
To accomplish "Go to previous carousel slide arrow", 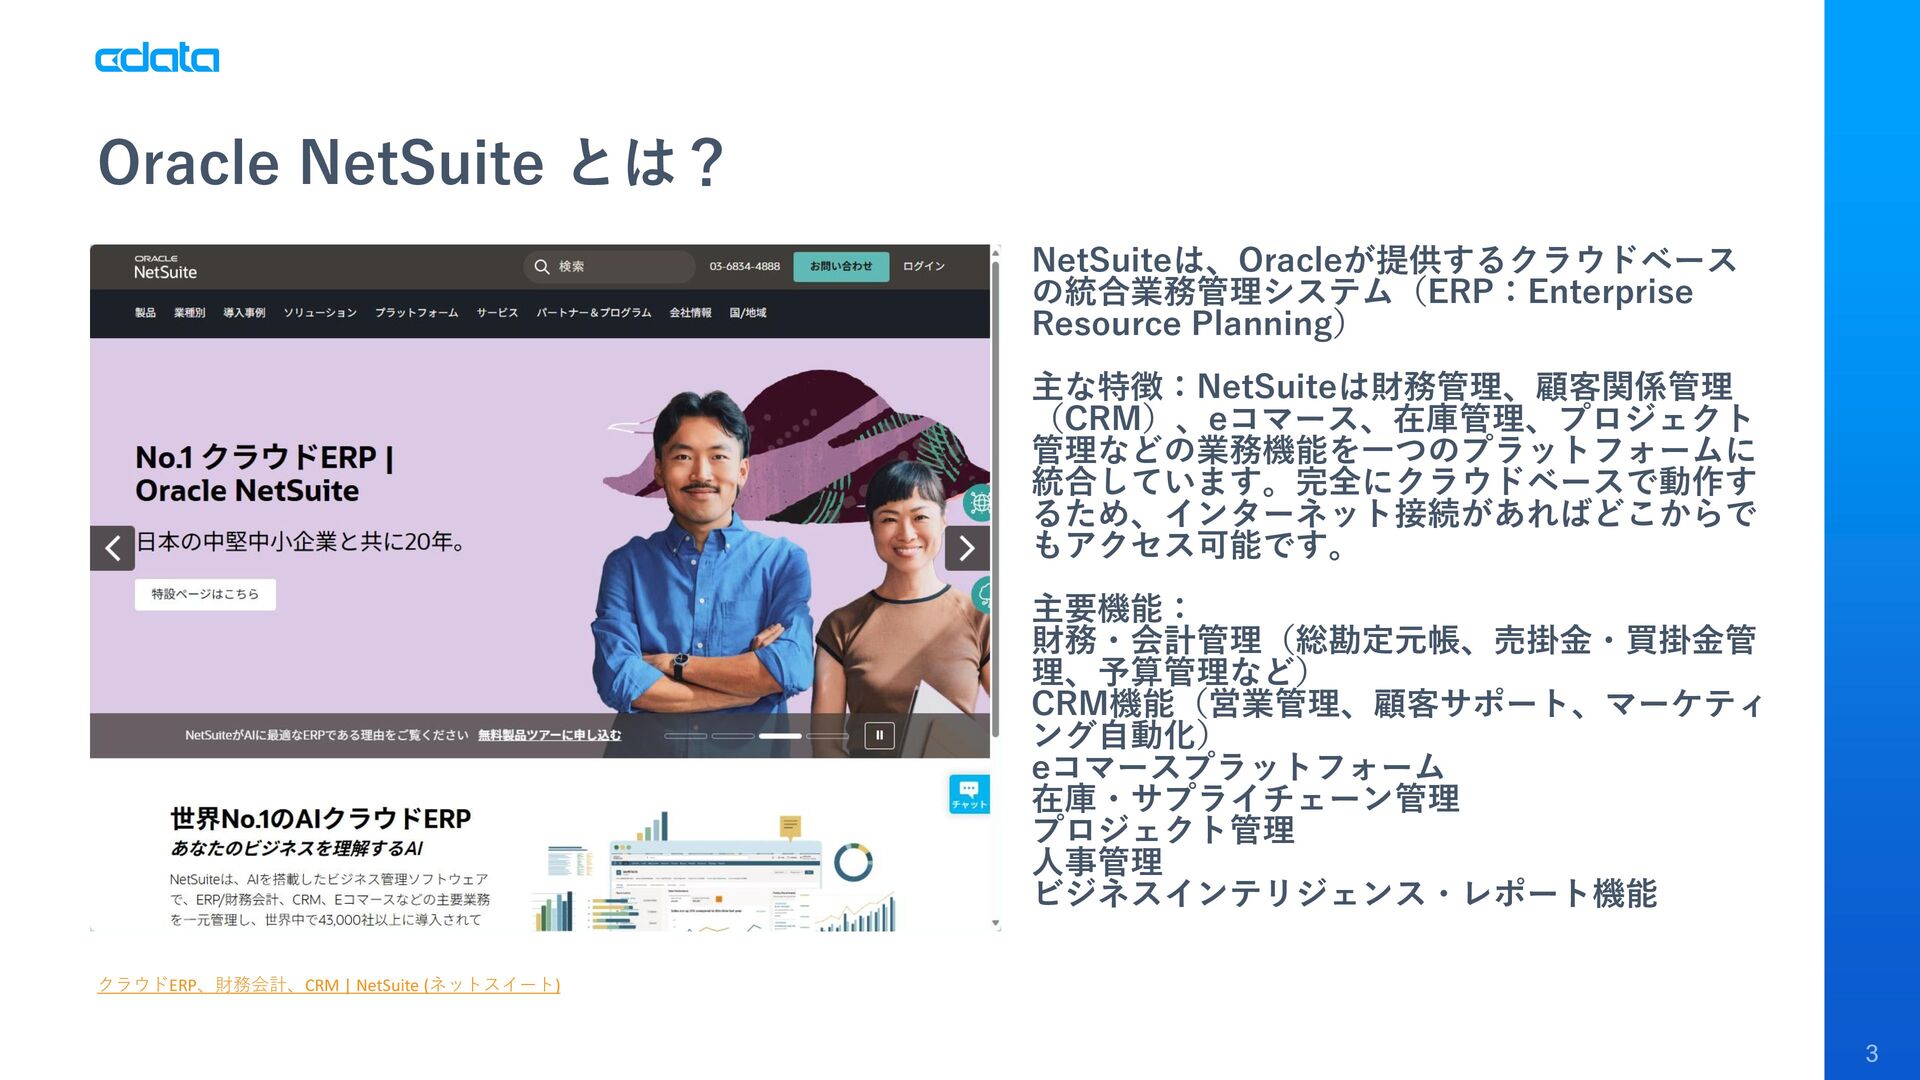I will click(112, 548).
